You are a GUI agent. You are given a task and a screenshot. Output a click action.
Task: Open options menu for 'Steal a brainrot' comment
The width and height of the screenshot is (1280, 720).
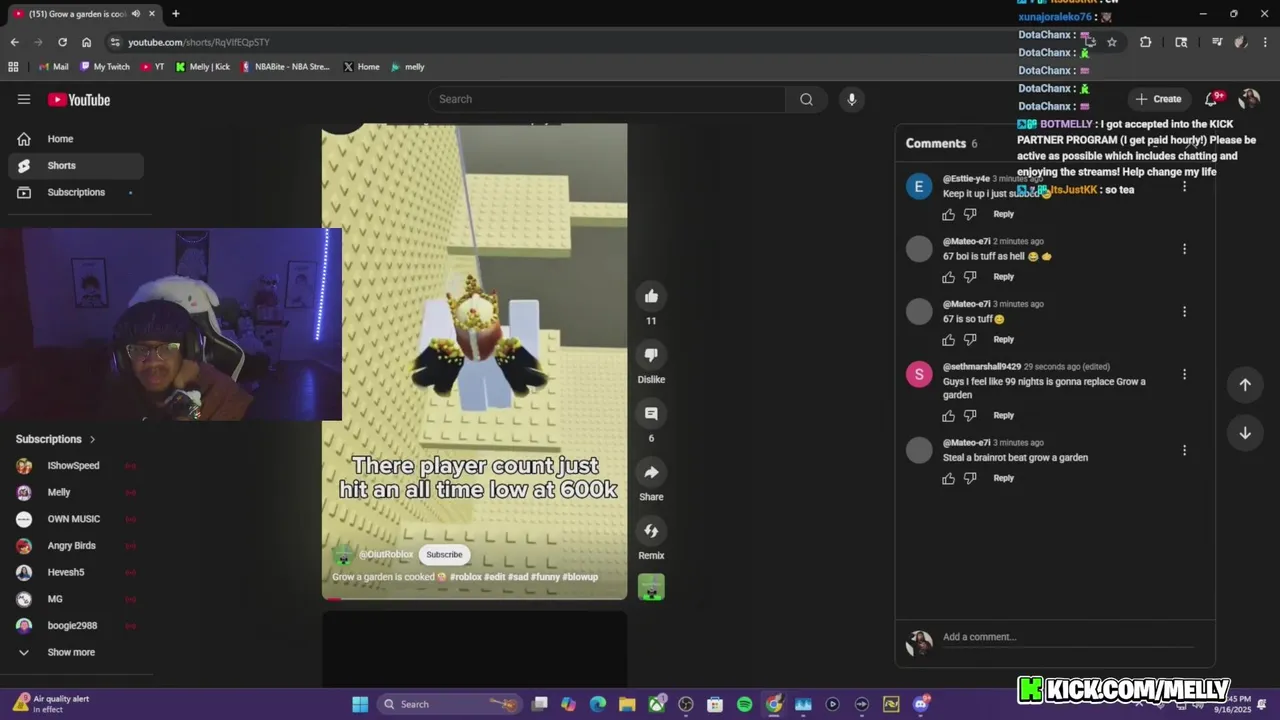pos(1184,450)
